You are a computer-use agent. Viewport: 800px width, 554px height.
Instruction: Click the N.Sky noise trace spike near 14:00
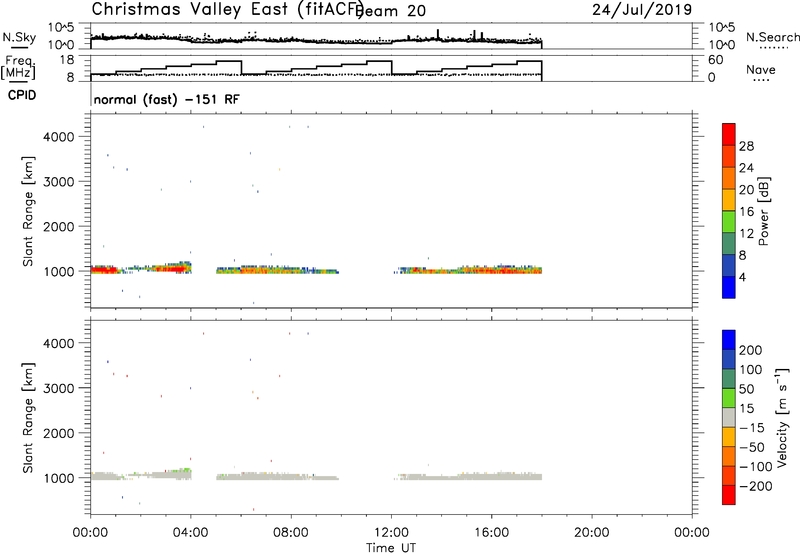click(438, 34)
